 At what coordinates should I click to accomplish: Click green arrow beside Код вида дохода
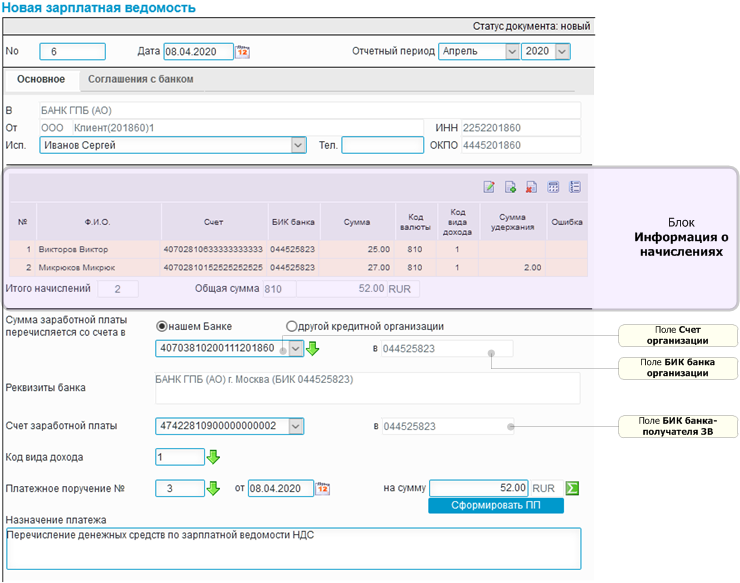212,458
